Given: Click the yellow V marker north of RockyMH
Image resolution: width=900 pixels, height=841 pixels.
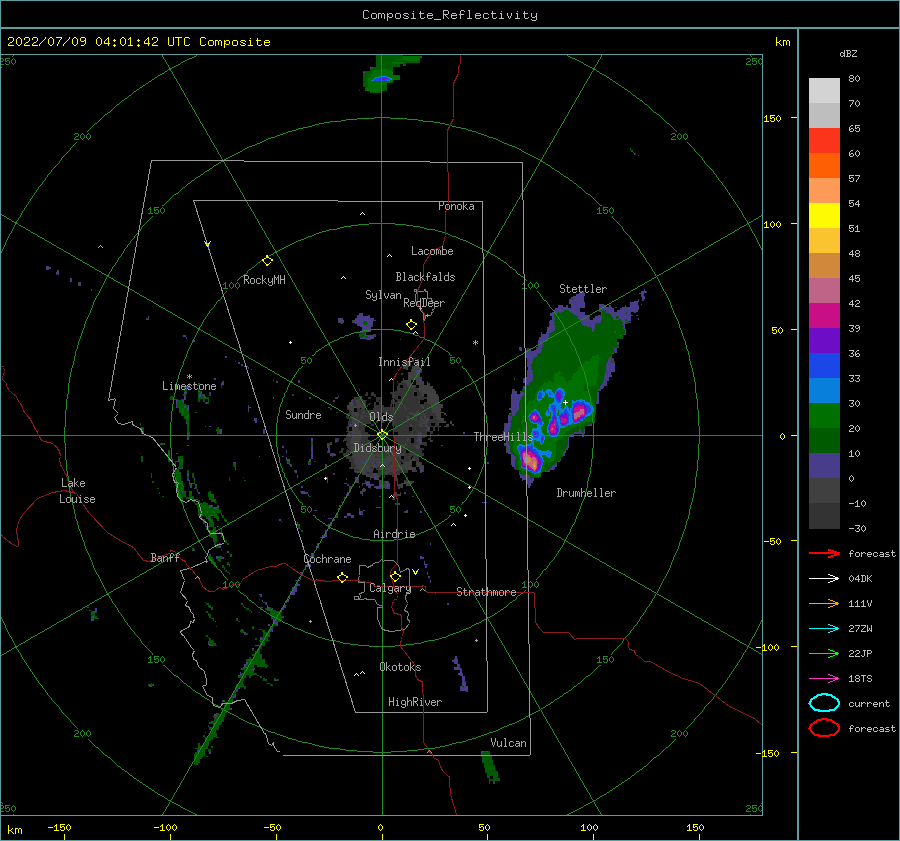Looking at the screenshot, I should pos(208,244).
